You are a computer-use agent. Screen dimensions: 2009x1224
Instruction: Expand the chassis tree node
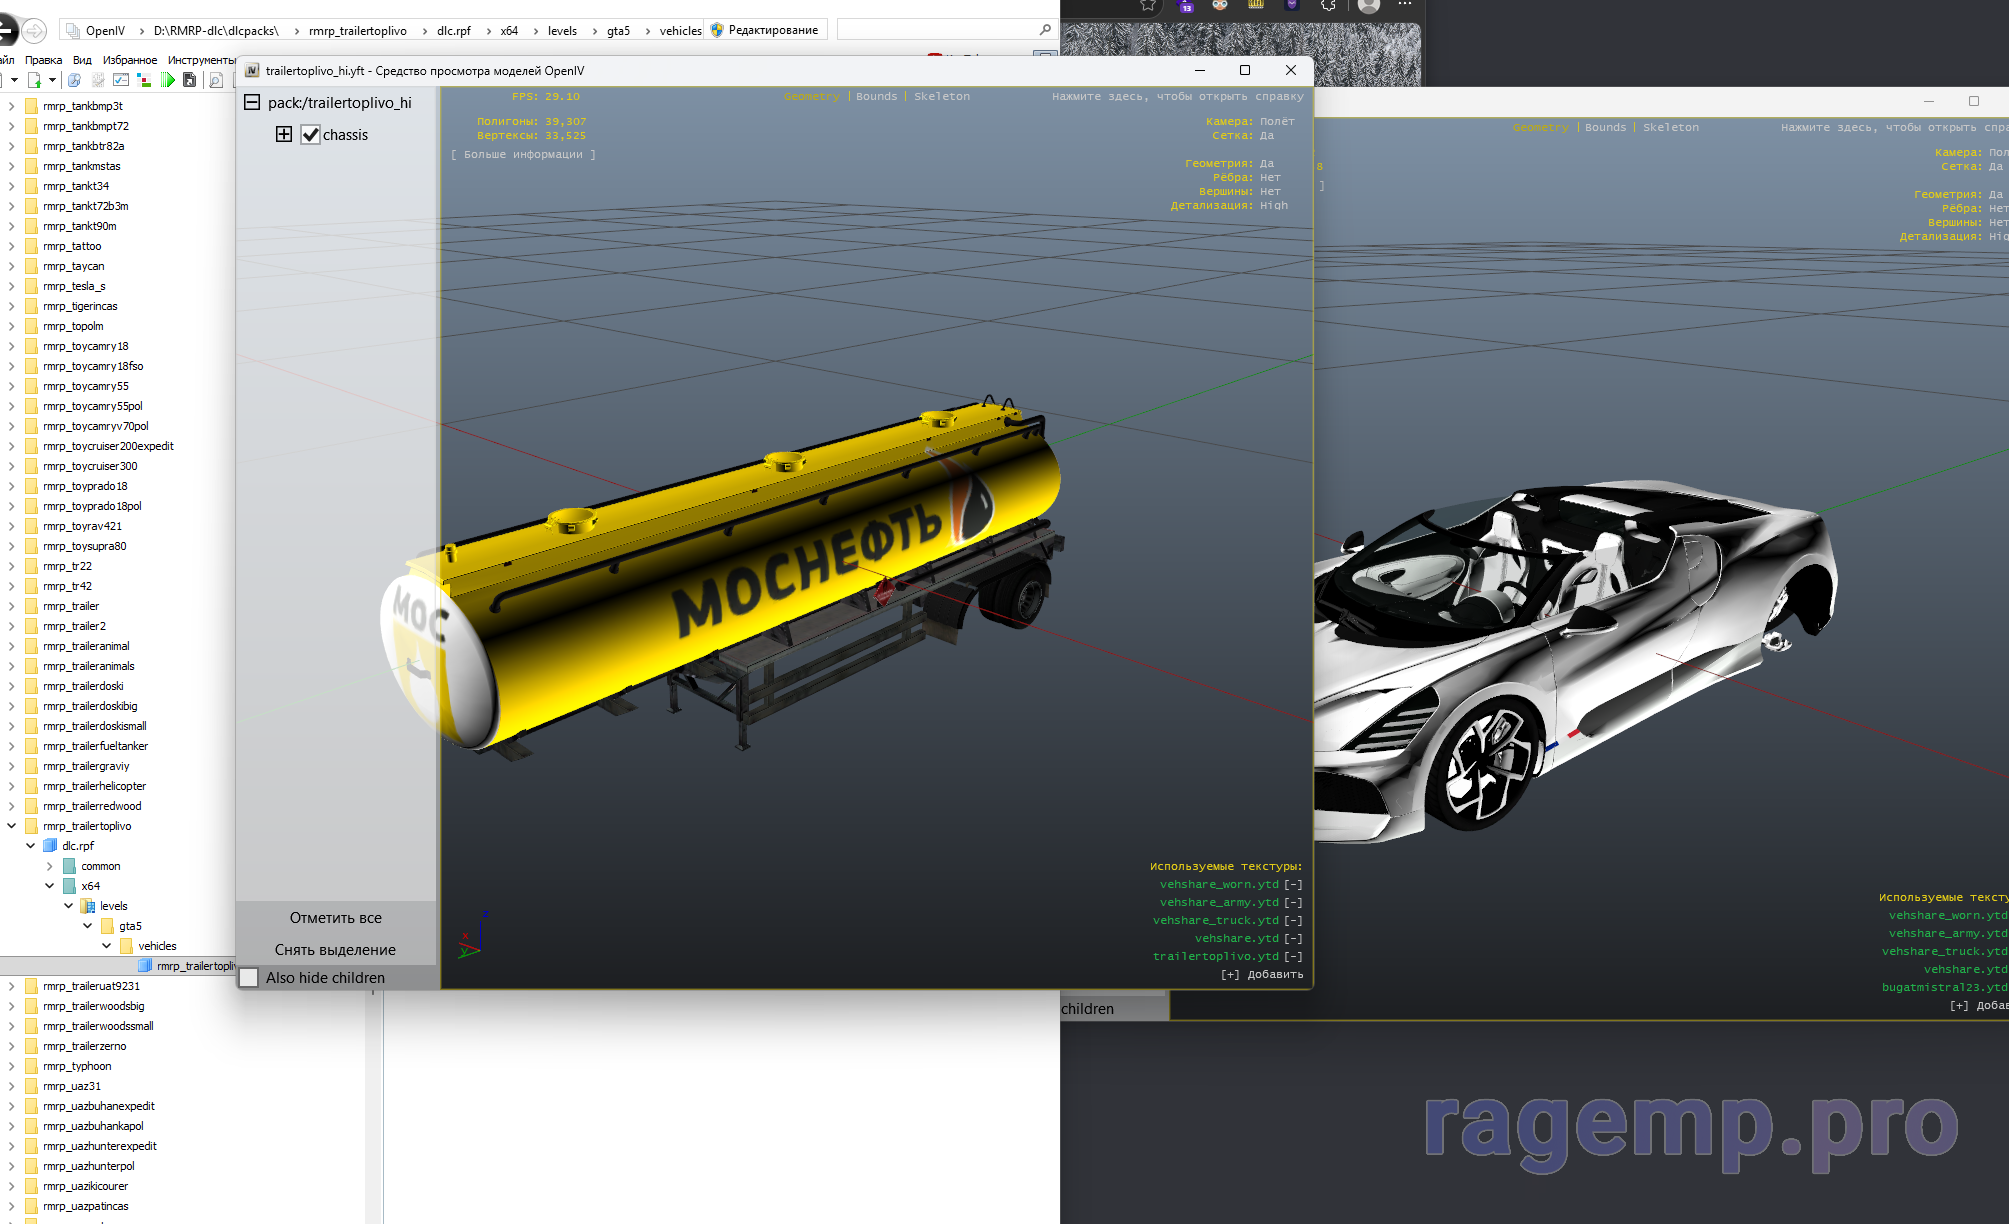(284, 134)
